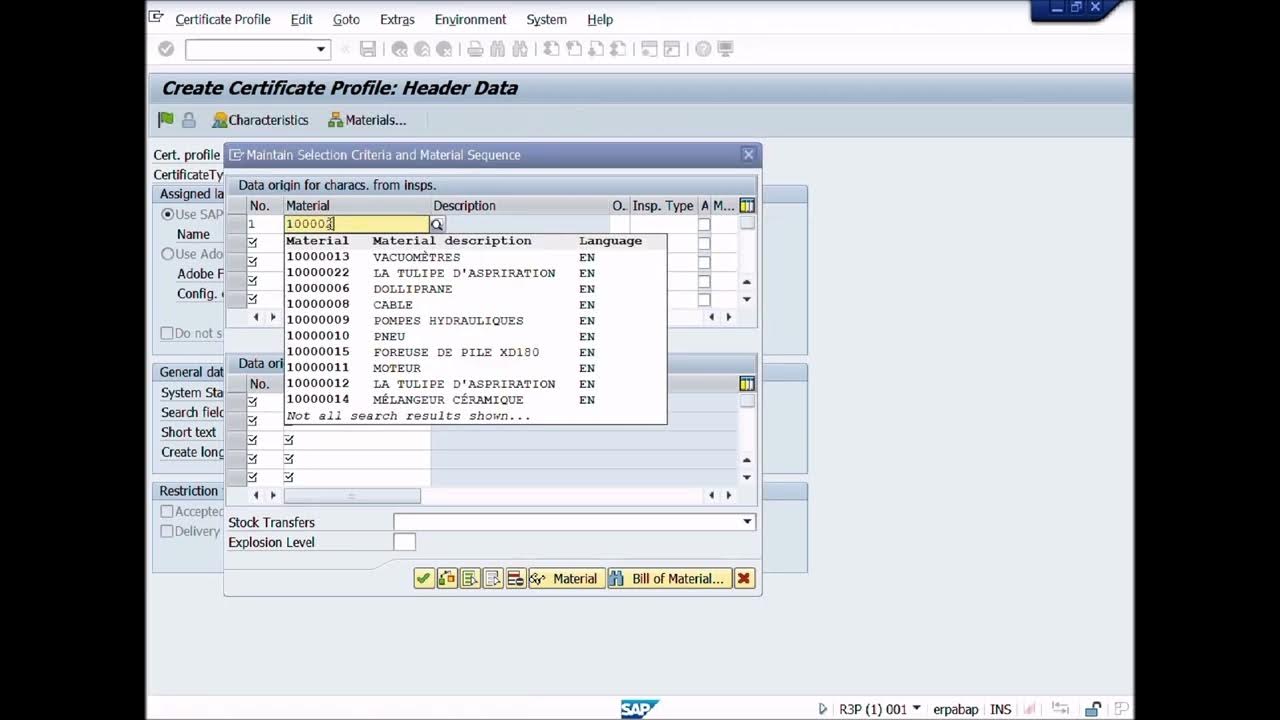This screenshot has height=720, width=1280.
Task: Select material 10000010 PNEU
Action: coord(476,337)
